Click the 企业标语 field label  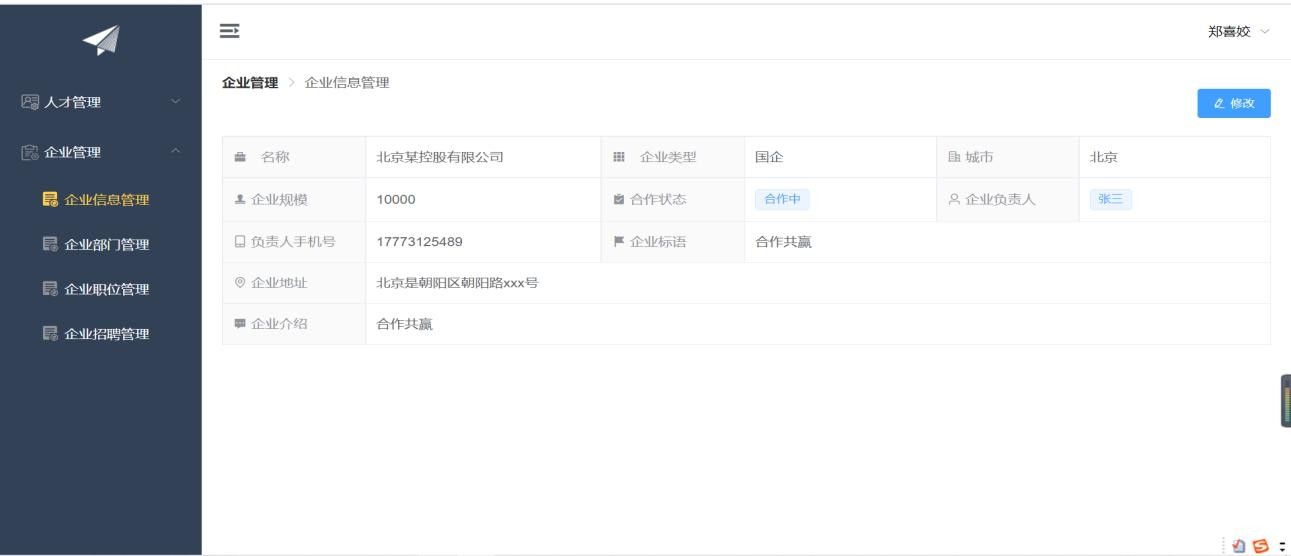tap(658, 241)
